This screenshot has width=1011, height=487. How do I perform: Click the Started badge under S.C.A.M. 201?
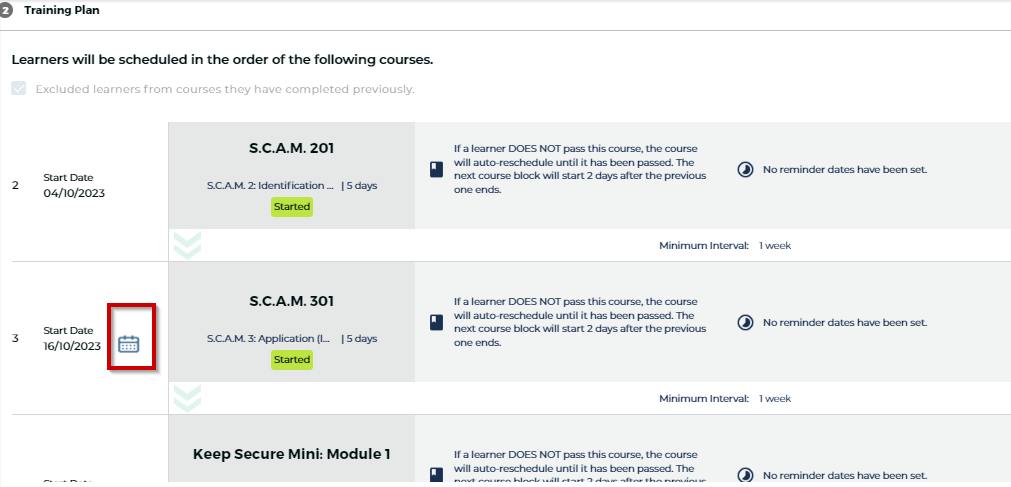point(292,207)
